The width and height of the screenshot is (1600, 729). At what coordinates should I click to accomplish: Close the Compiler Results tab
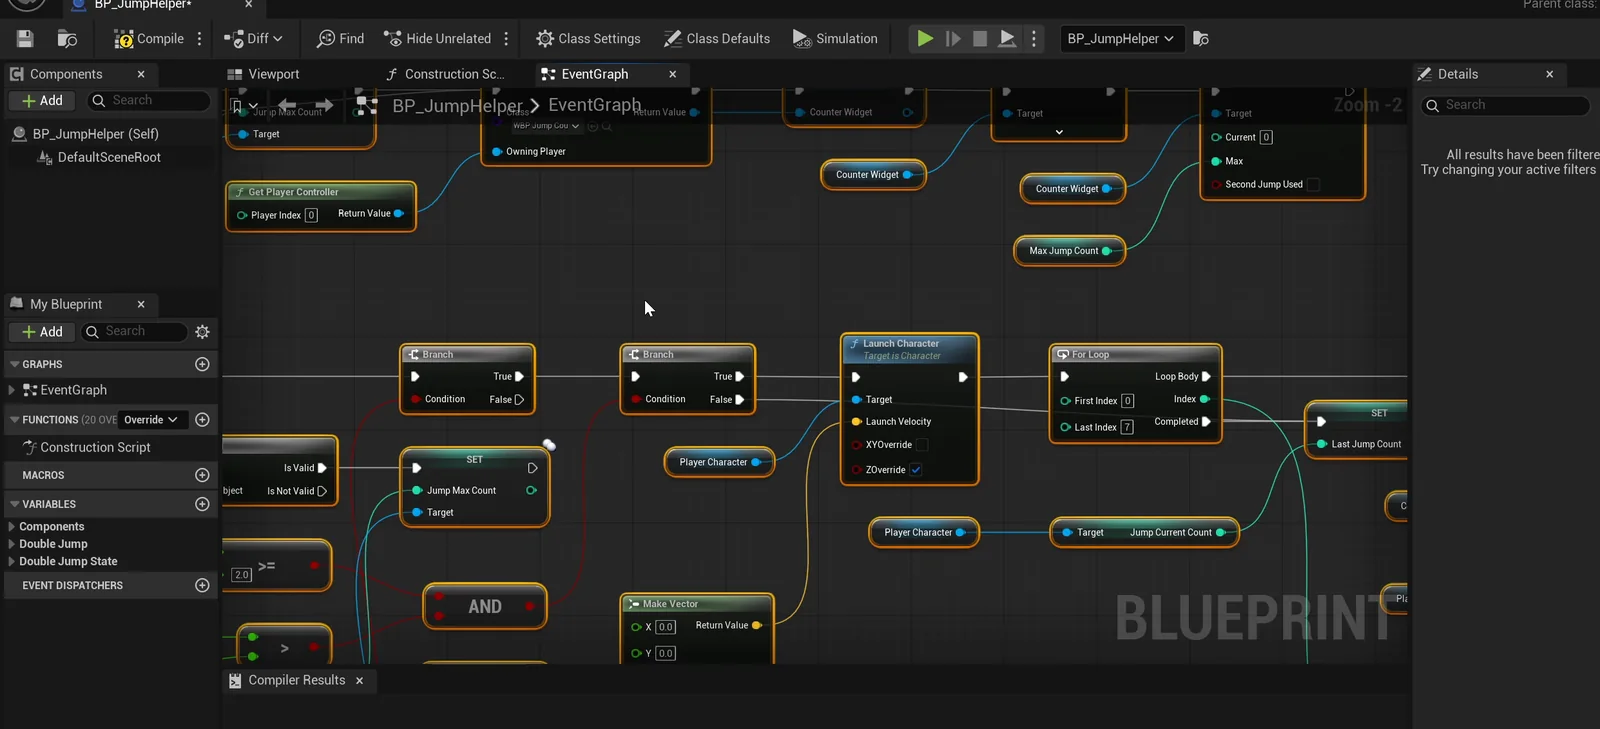[x=360, y=681]
